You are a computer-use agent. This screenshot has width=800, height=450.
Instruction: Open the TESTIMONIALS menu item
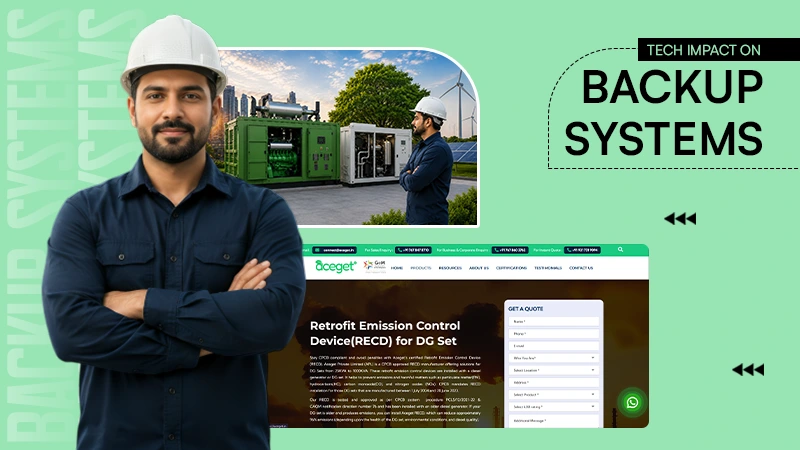click(x=548, y=268)
